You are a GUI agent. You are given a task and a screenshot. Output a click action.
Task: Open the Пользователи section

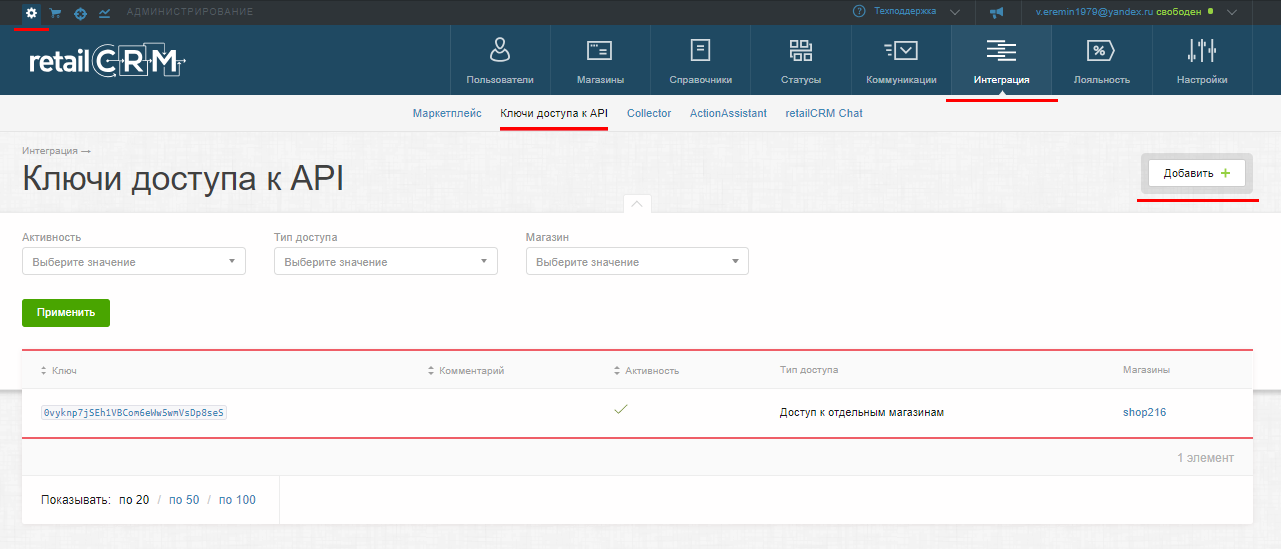[500, 60]
